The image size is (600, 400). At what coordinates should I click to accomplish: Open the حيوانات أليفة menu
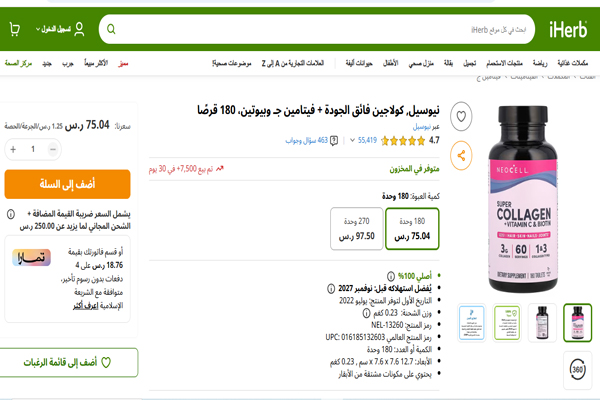point(359,63)
